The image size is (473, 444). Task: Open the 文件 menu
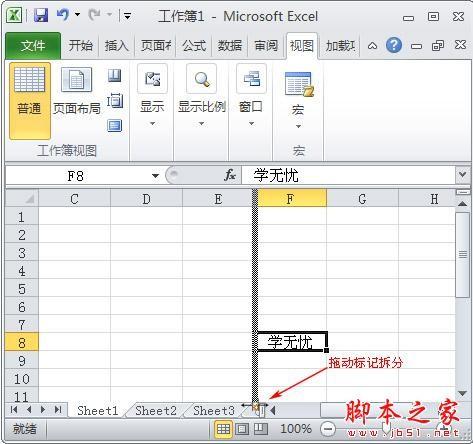(33, 45)
